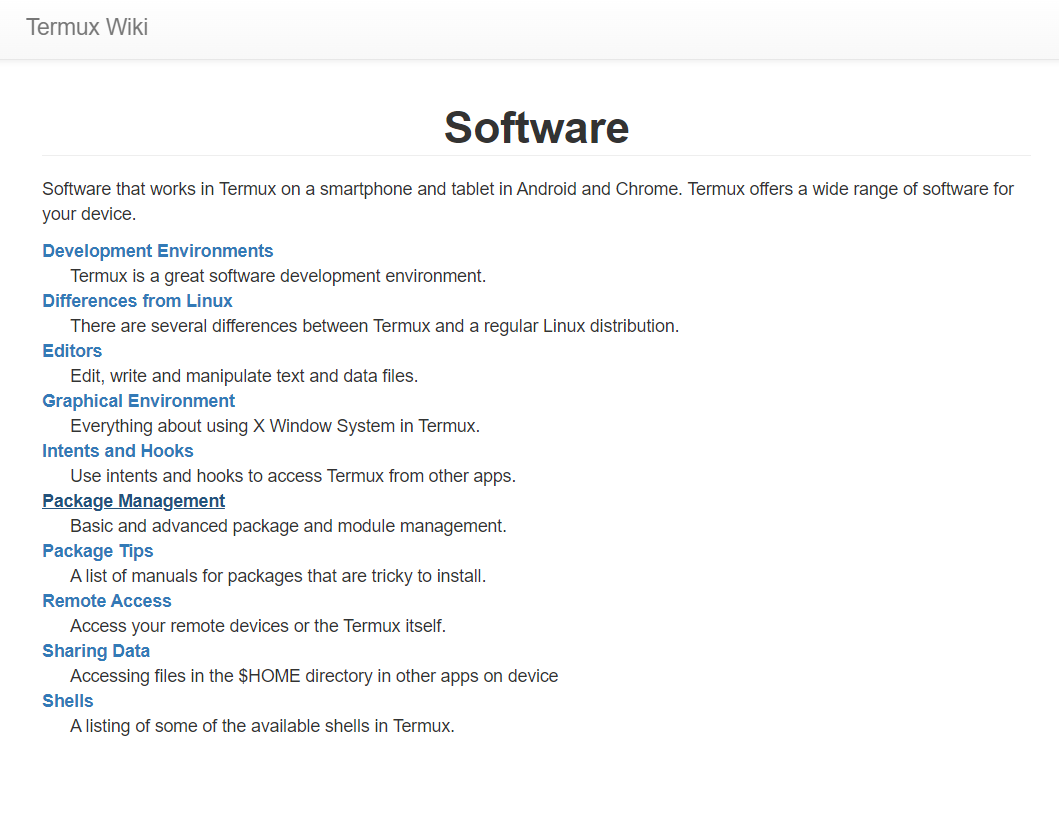1059x823 pixels.
Task: Open the Graphical Environment link
Action: (x=138, y=401)
